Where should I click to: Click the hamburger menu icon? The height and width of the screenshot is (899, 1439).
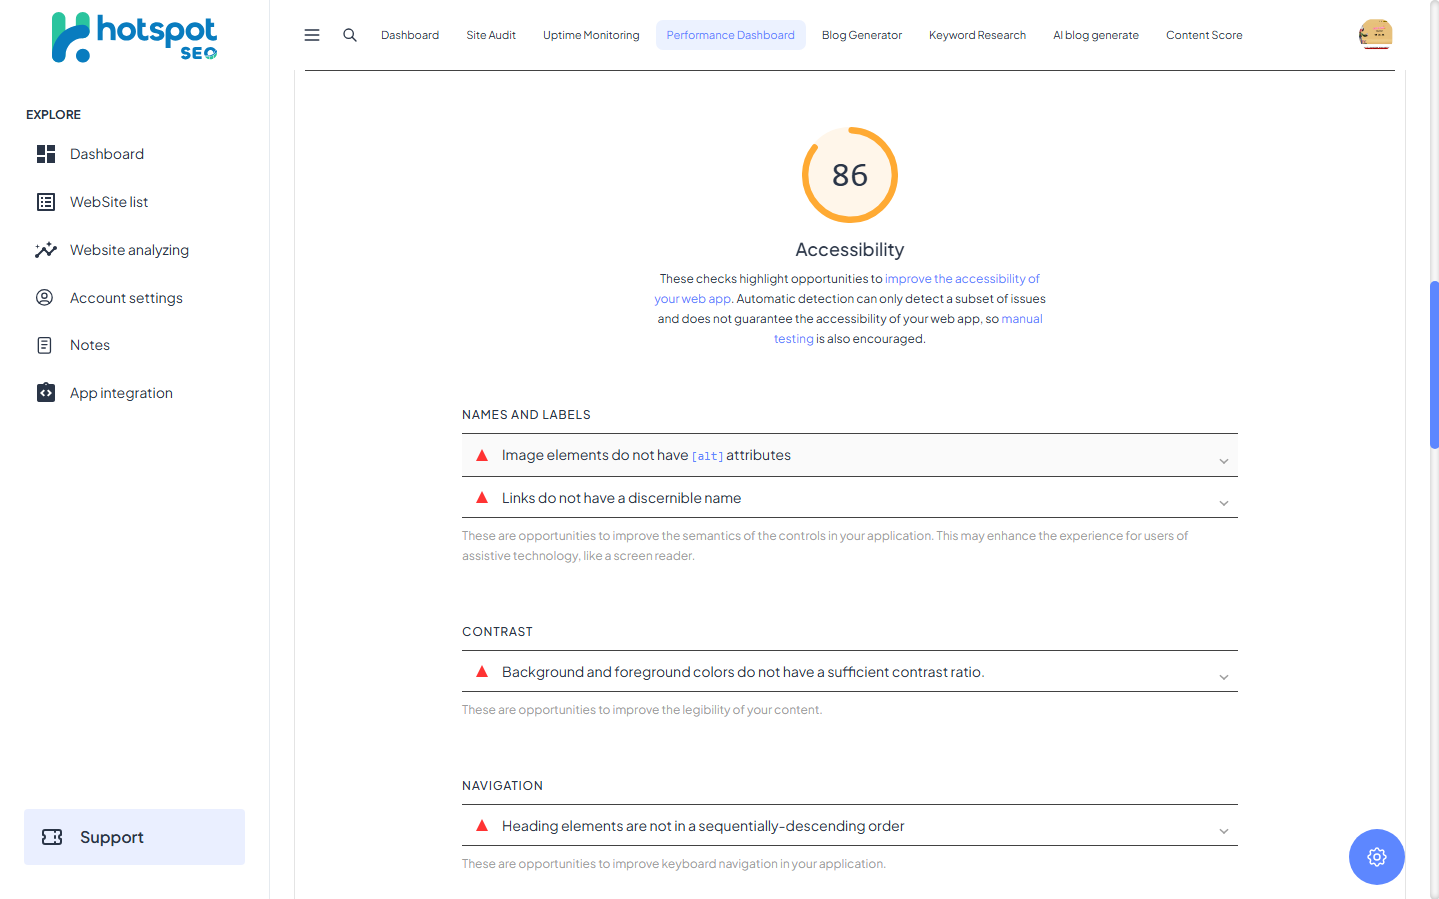(312, 35)
